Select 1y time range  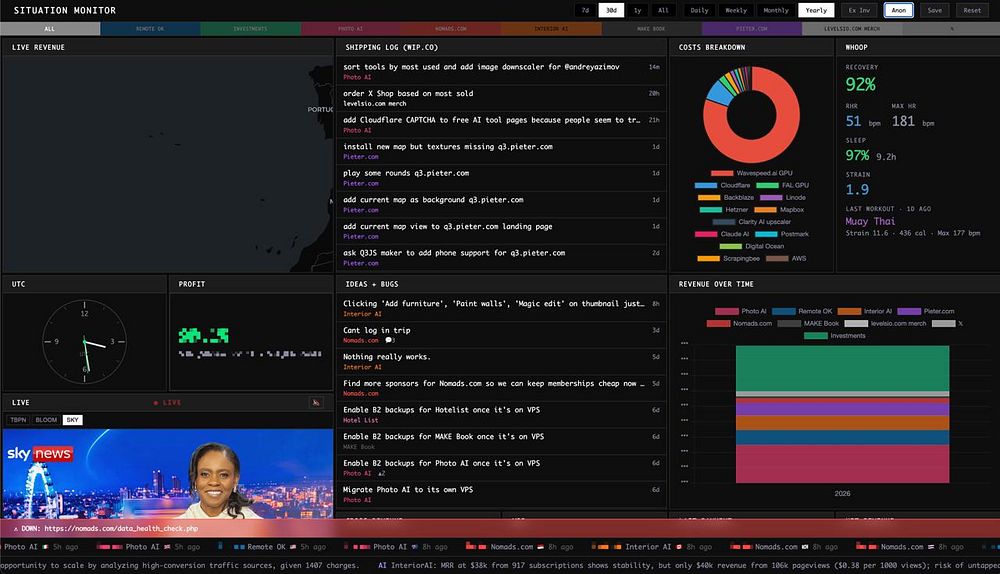(637, 10)
